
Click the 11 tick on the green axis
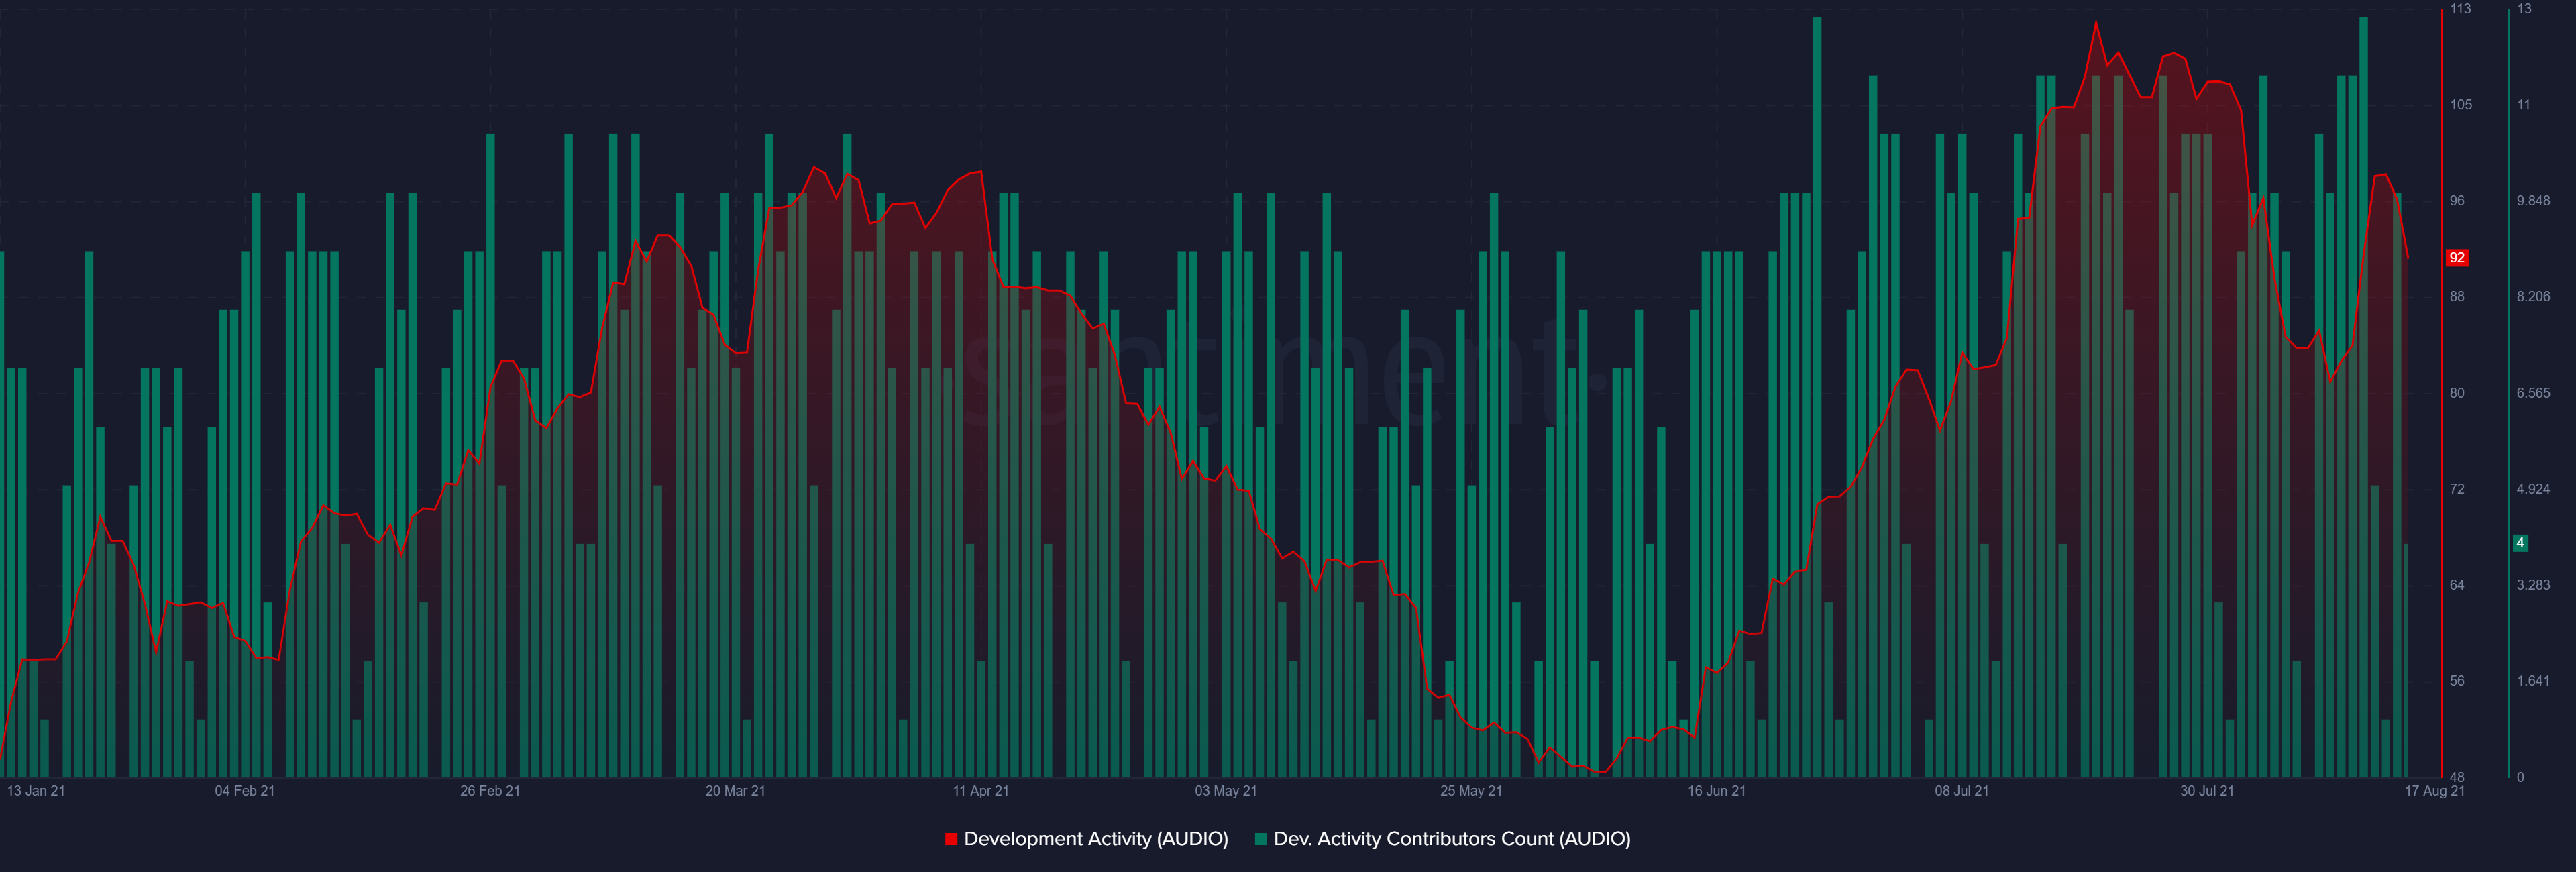pos(2524,105)
